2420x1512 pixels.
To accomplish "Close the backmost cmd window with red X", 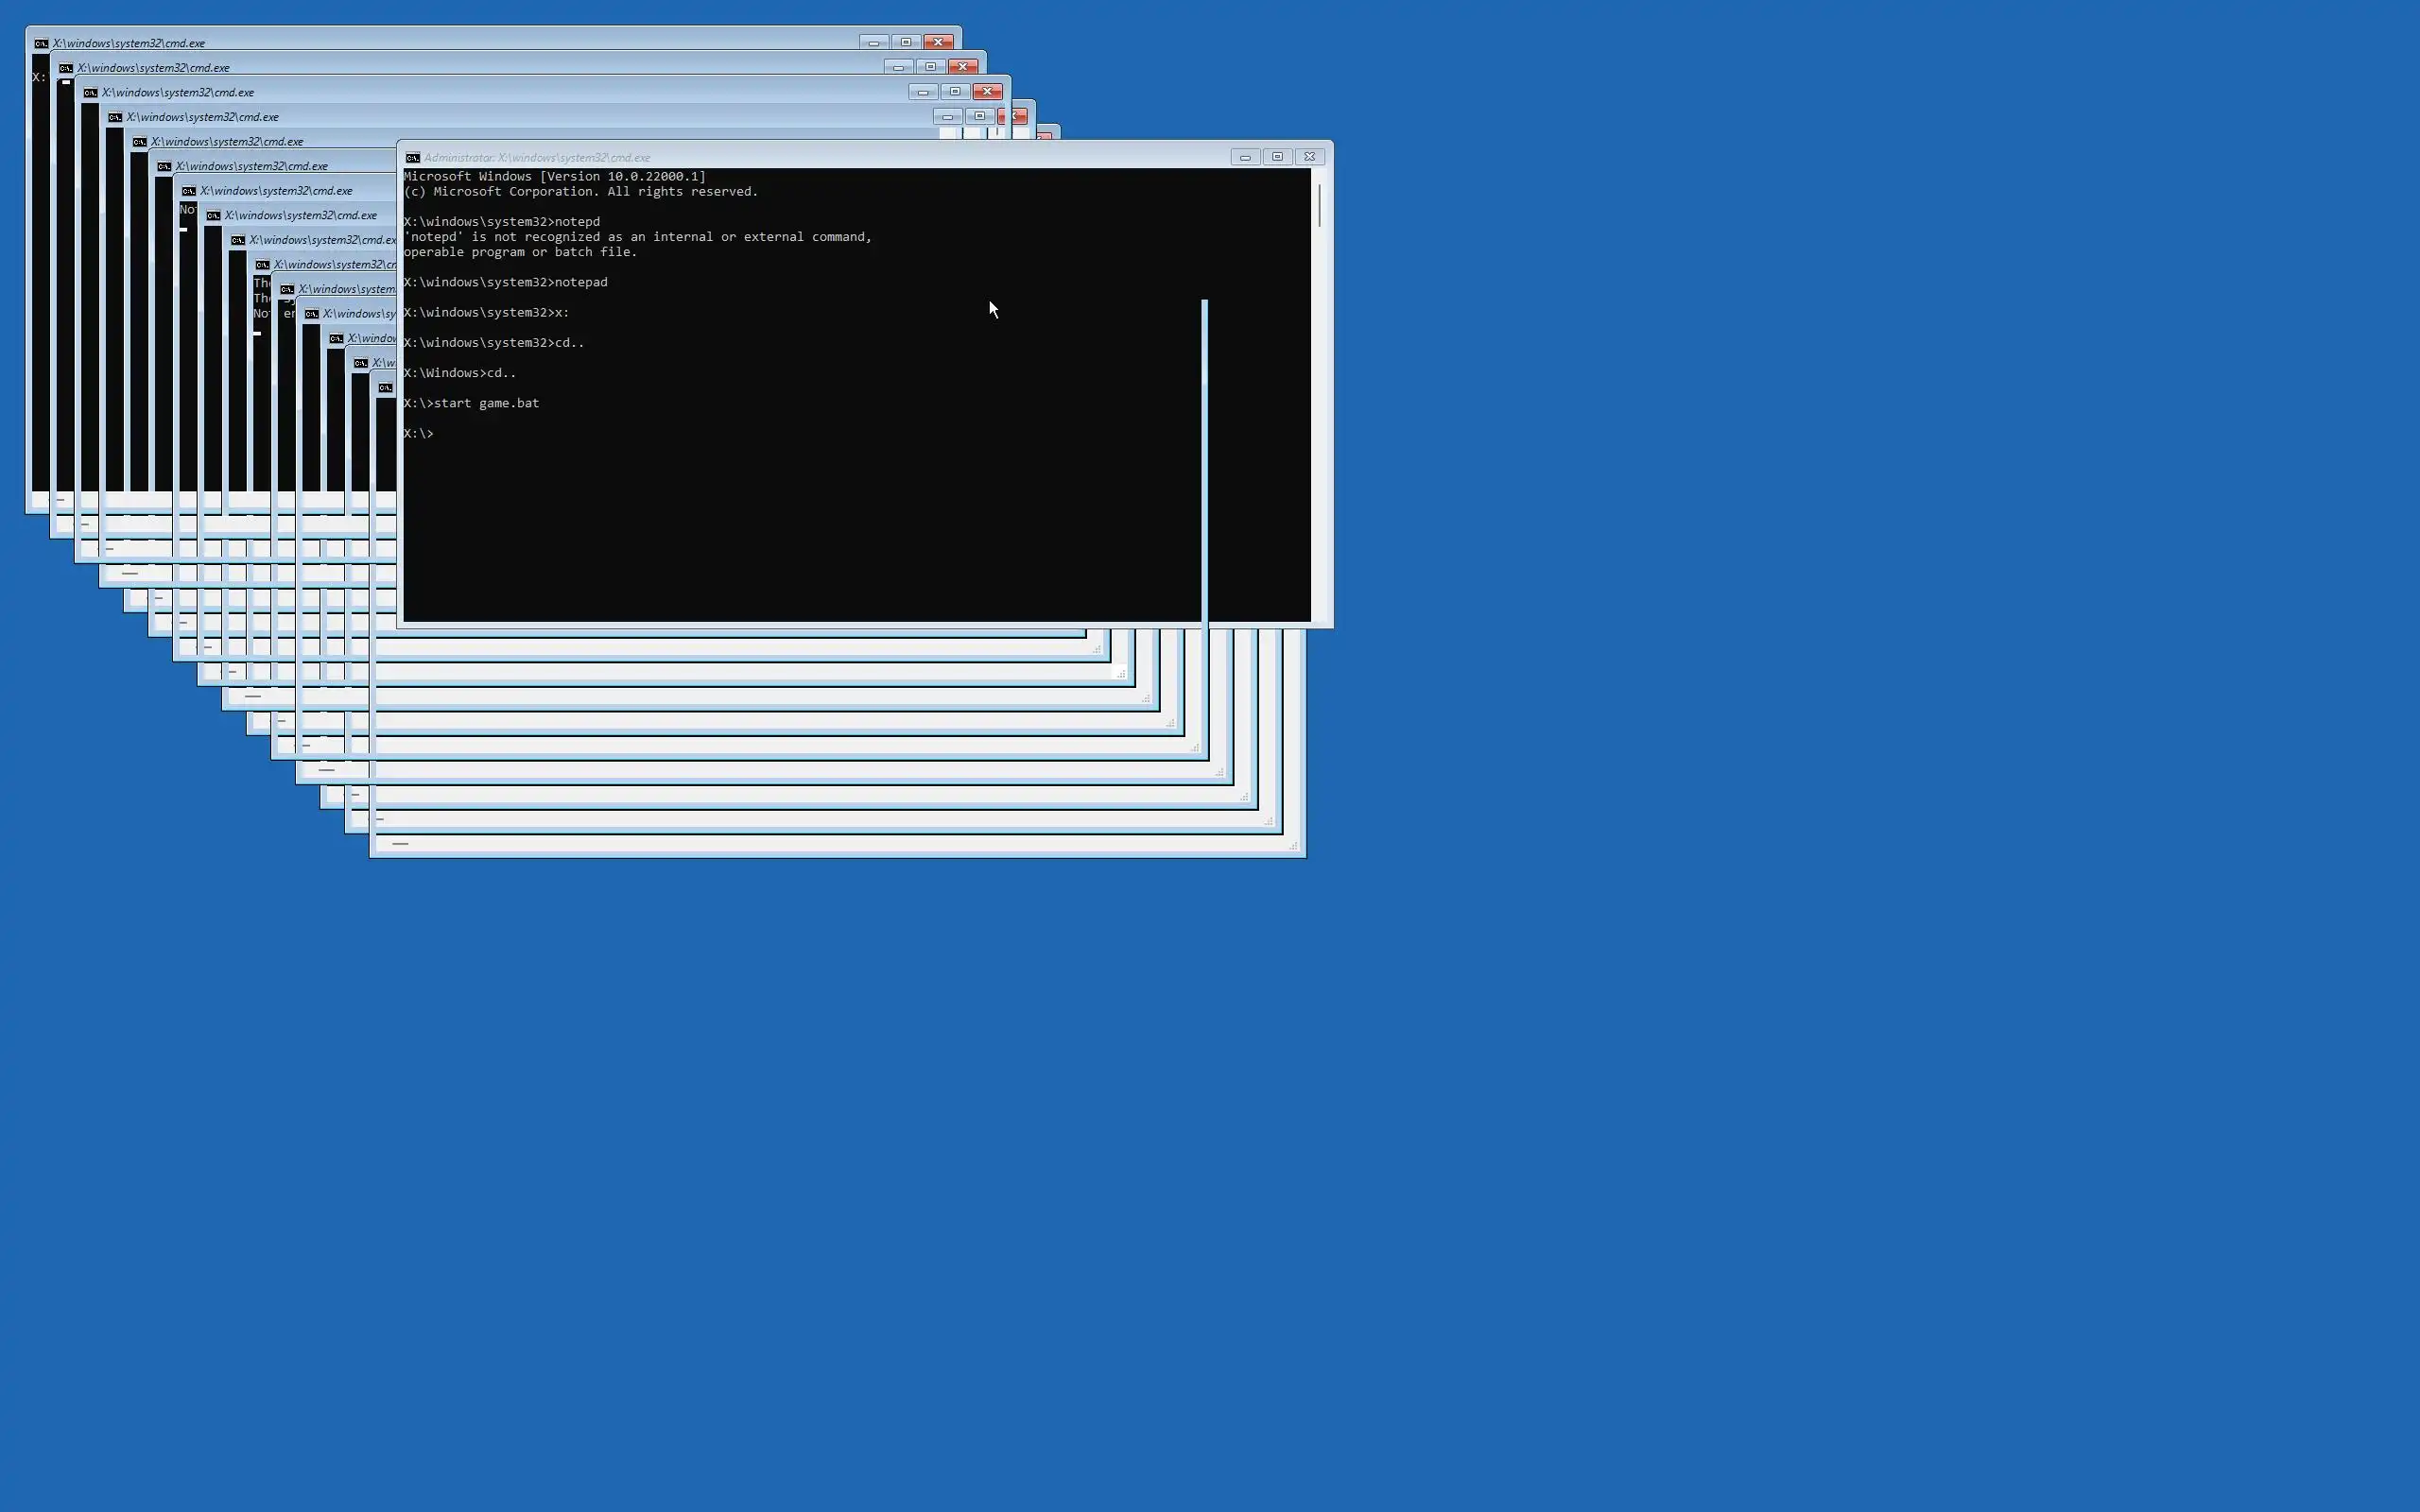I will 938,43.
